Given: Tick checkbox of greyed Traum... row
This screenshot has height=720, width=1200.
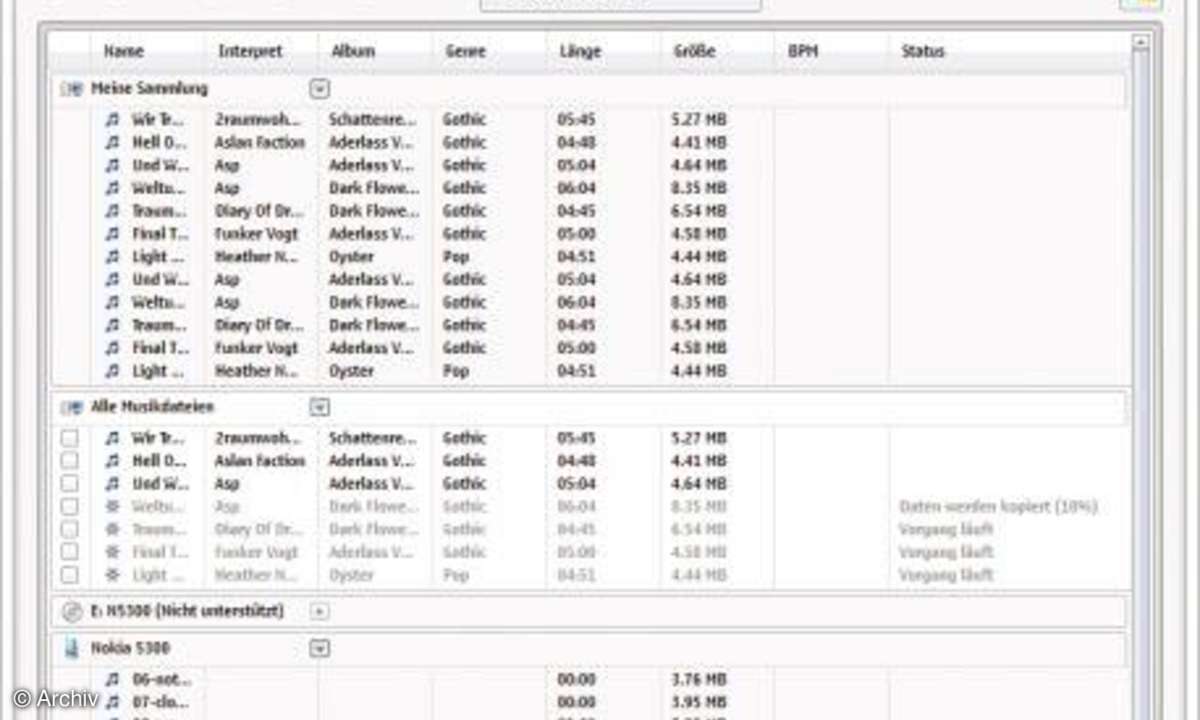Looking at the screenshot, I should [69, 530].
